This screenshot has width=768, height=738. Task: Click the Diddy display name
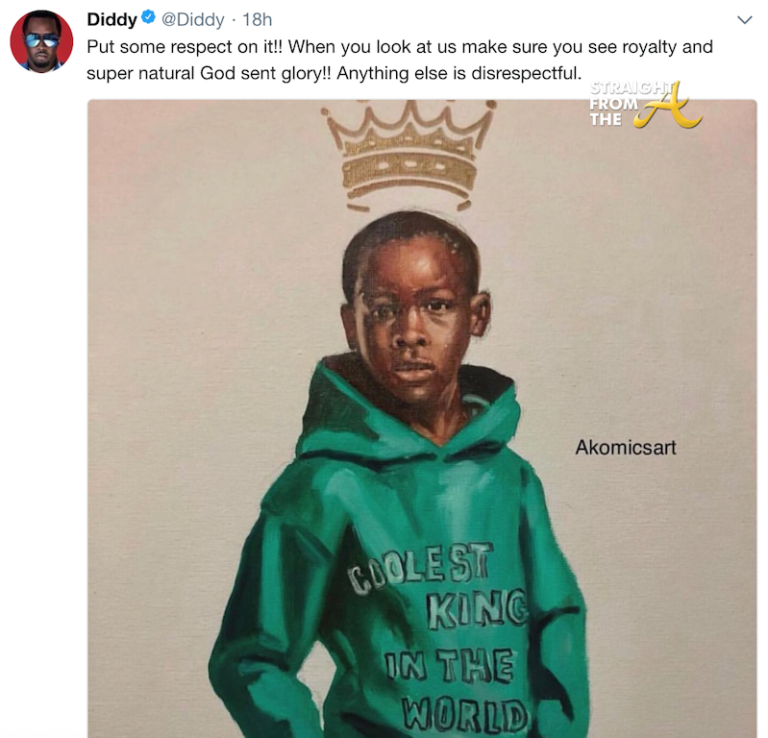(x=112, y=20)
